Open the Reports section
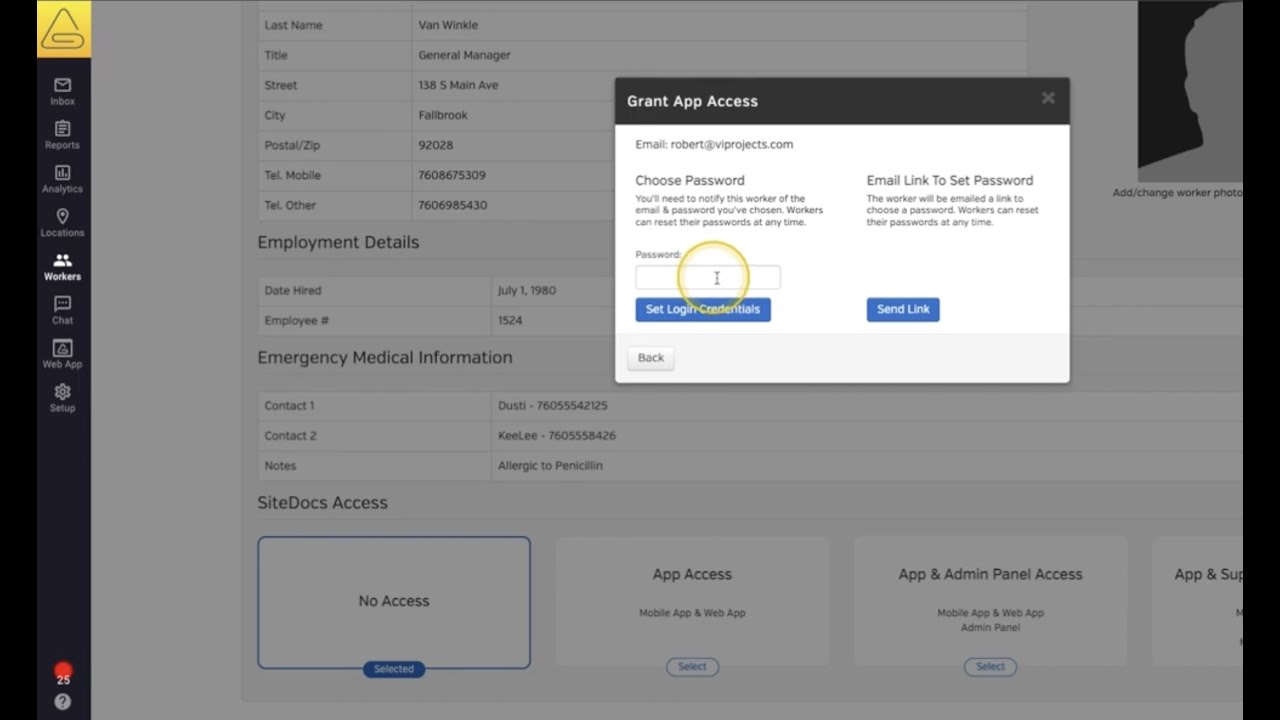The image size is (1280, 720). point(62,136)
